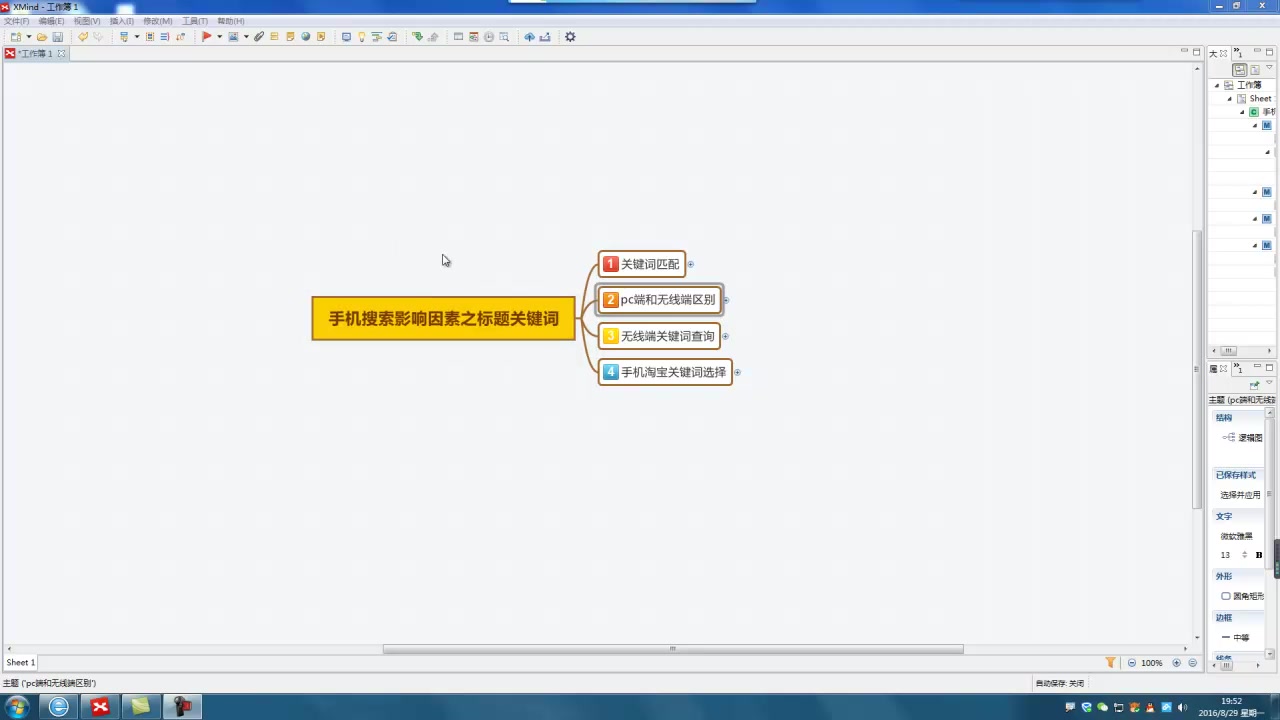Click the Label toolbar icon
Screen dimensions: 1280x720
(x=274, y=37)
